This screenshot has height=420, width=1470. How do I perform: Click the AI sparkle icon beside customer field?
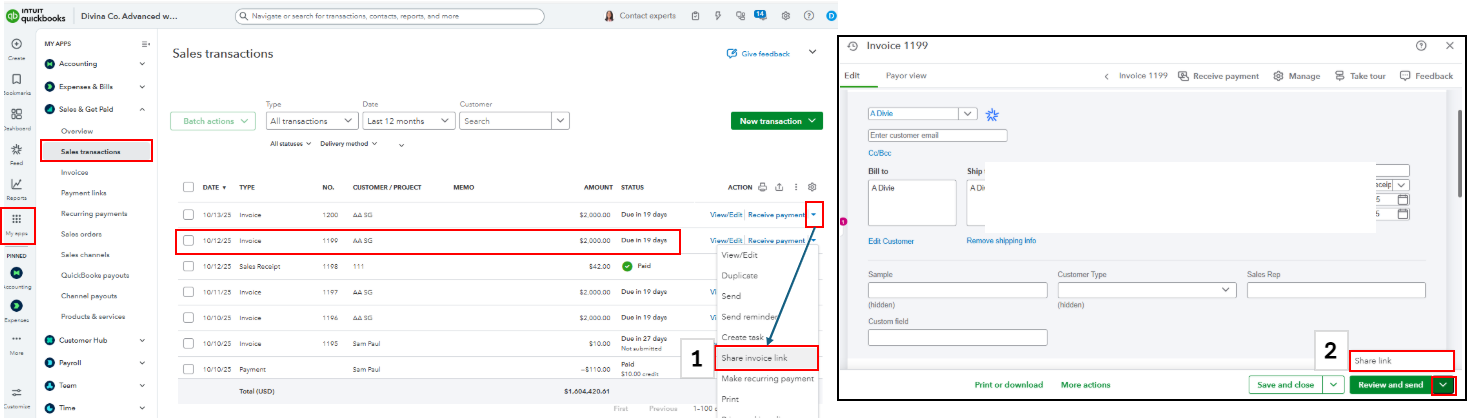[992, 115]
